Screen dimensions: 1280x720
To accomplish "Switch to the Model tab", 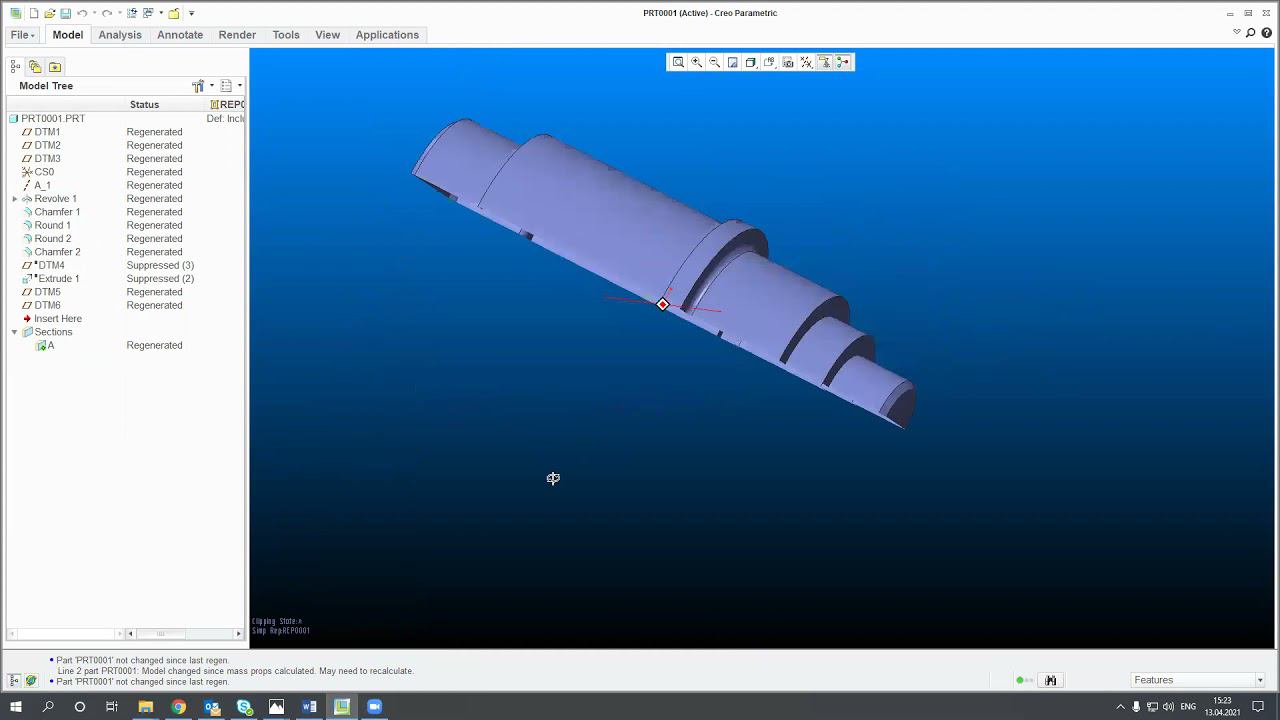I will tap(68, 35).
